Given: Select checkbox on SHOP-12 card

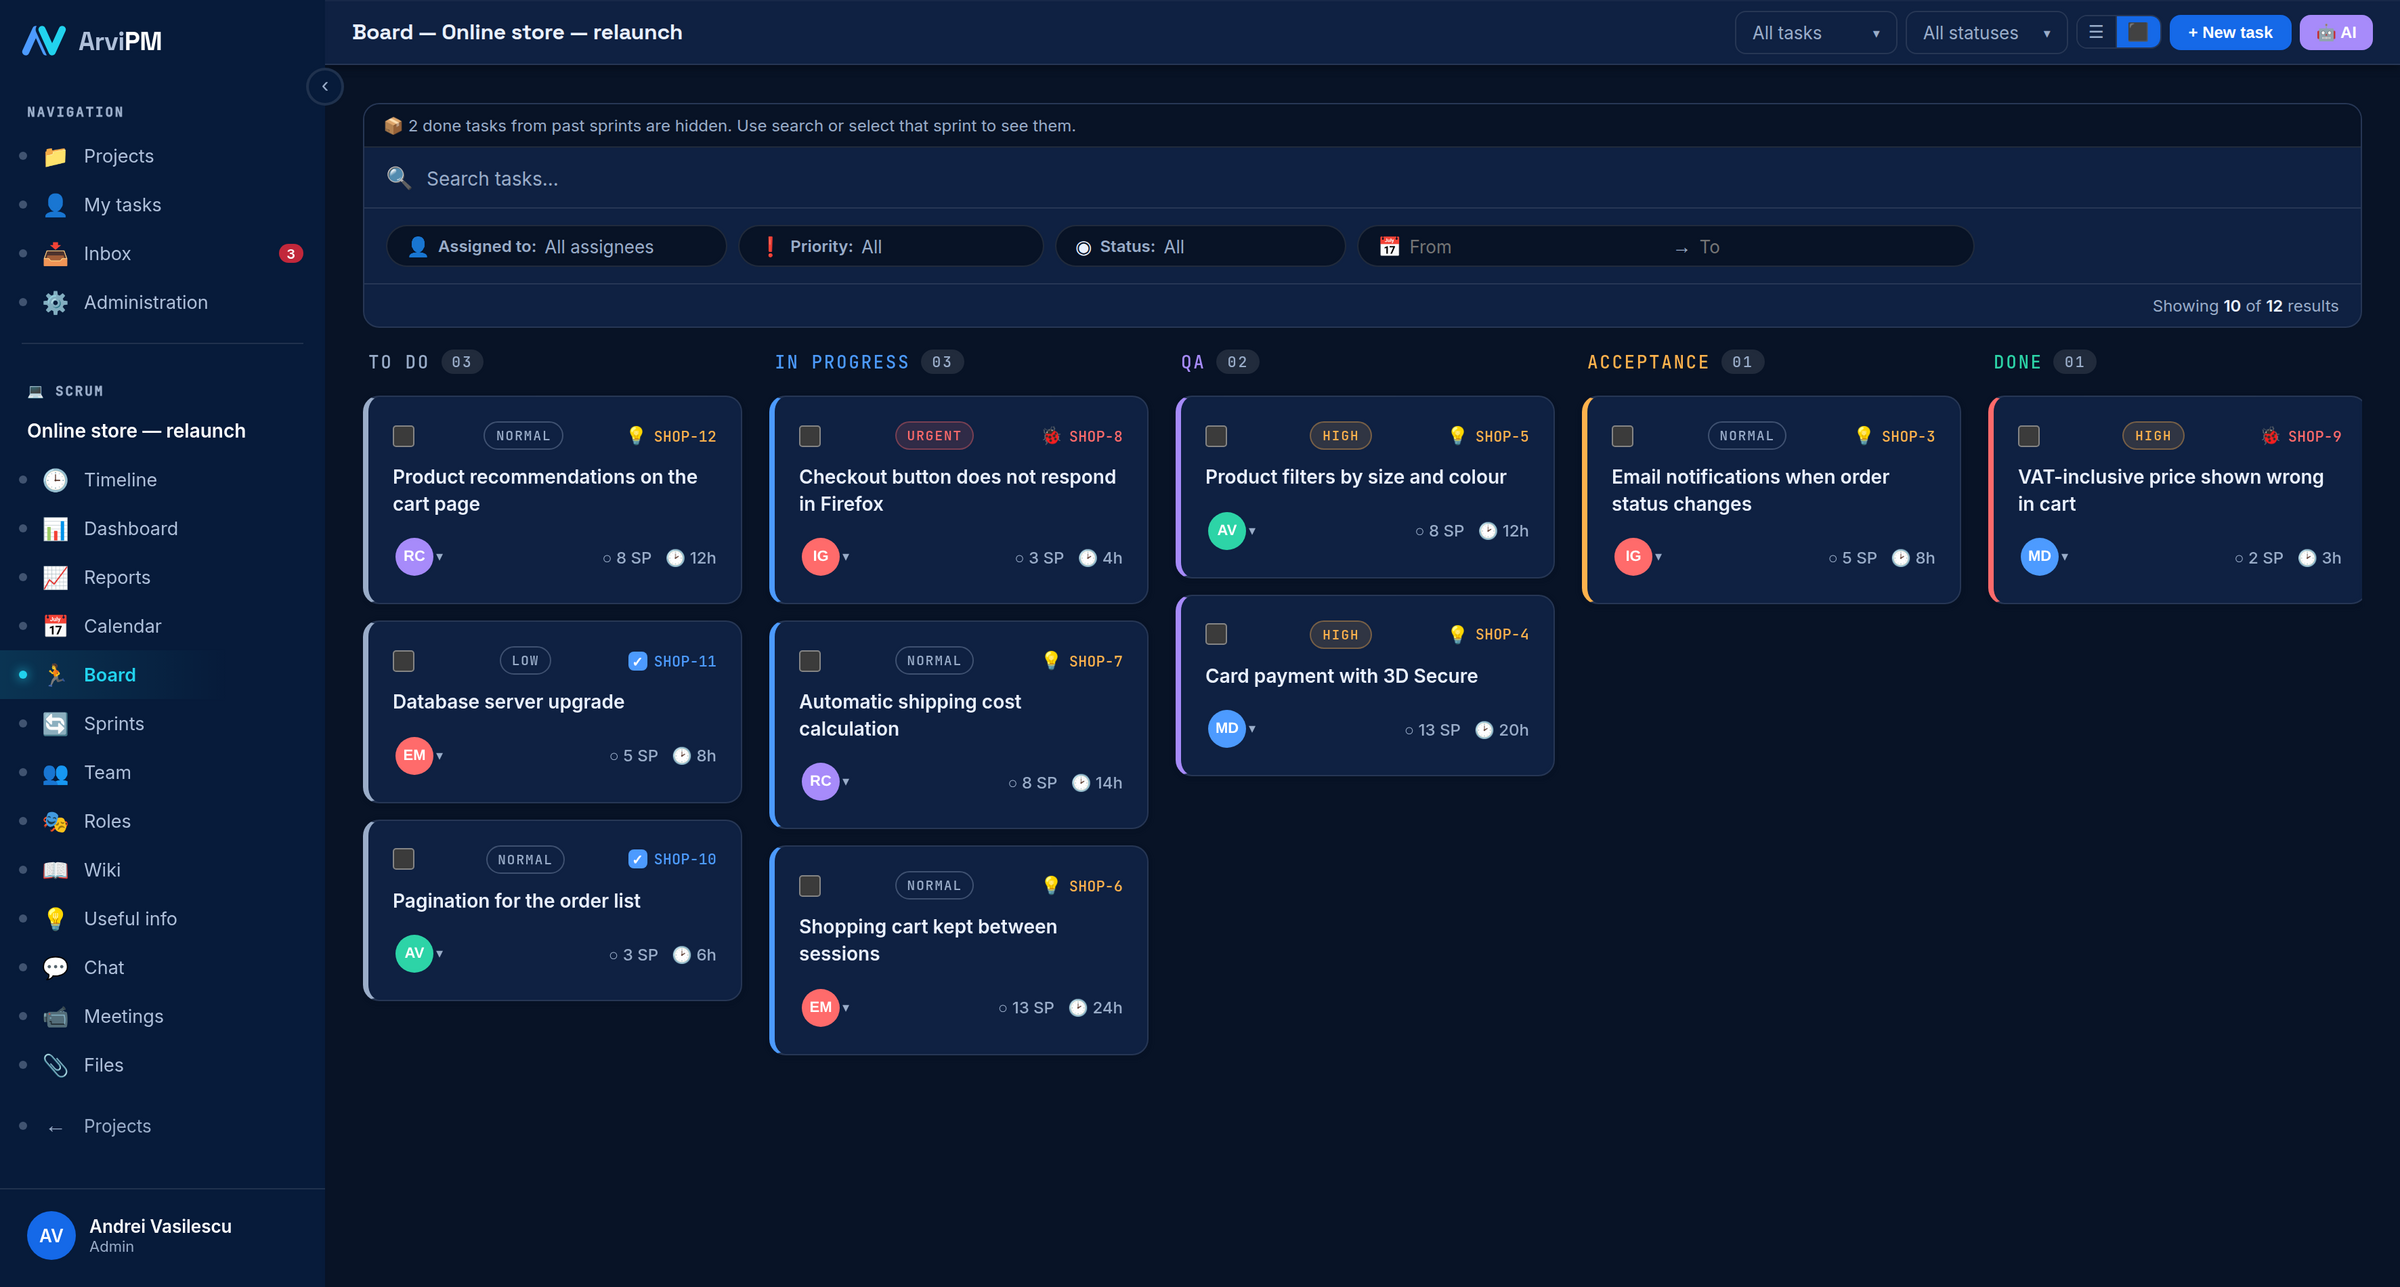Looking at the screenshot, I should 404,436.
